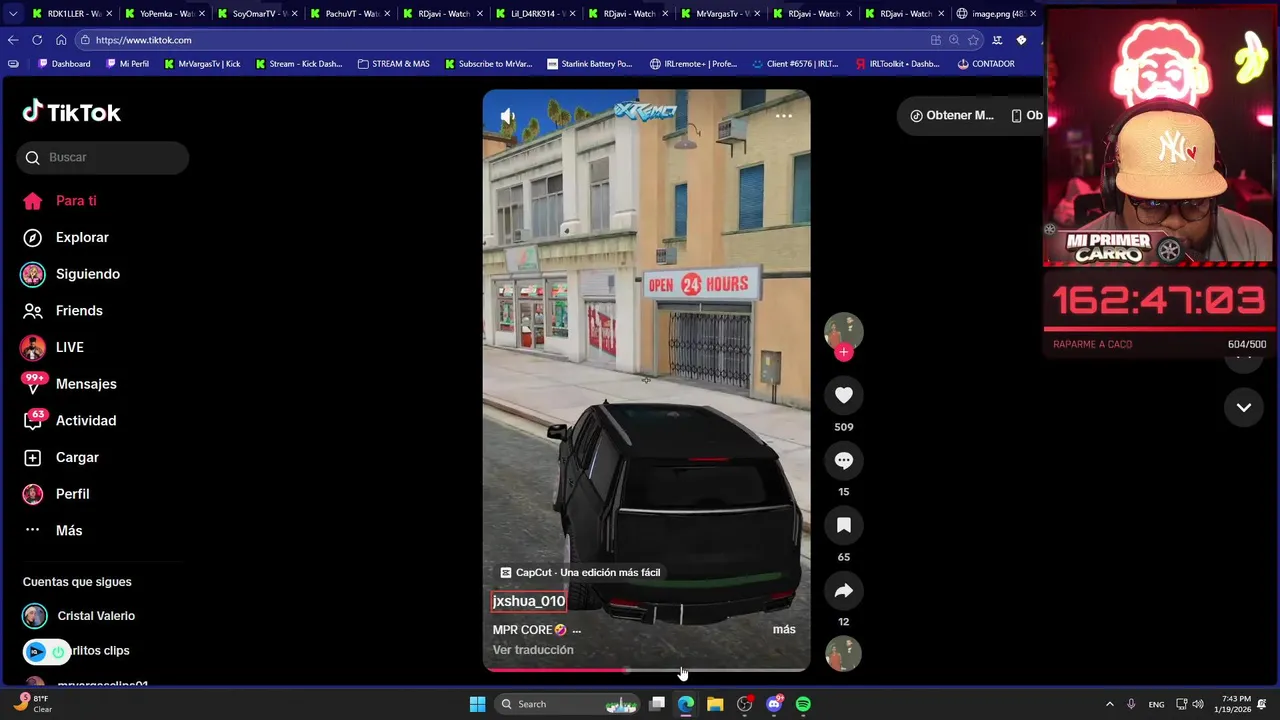Open the tab search dropdown arrow
Viewport: 1280px width, 720px height.
(x=12, y=14)
